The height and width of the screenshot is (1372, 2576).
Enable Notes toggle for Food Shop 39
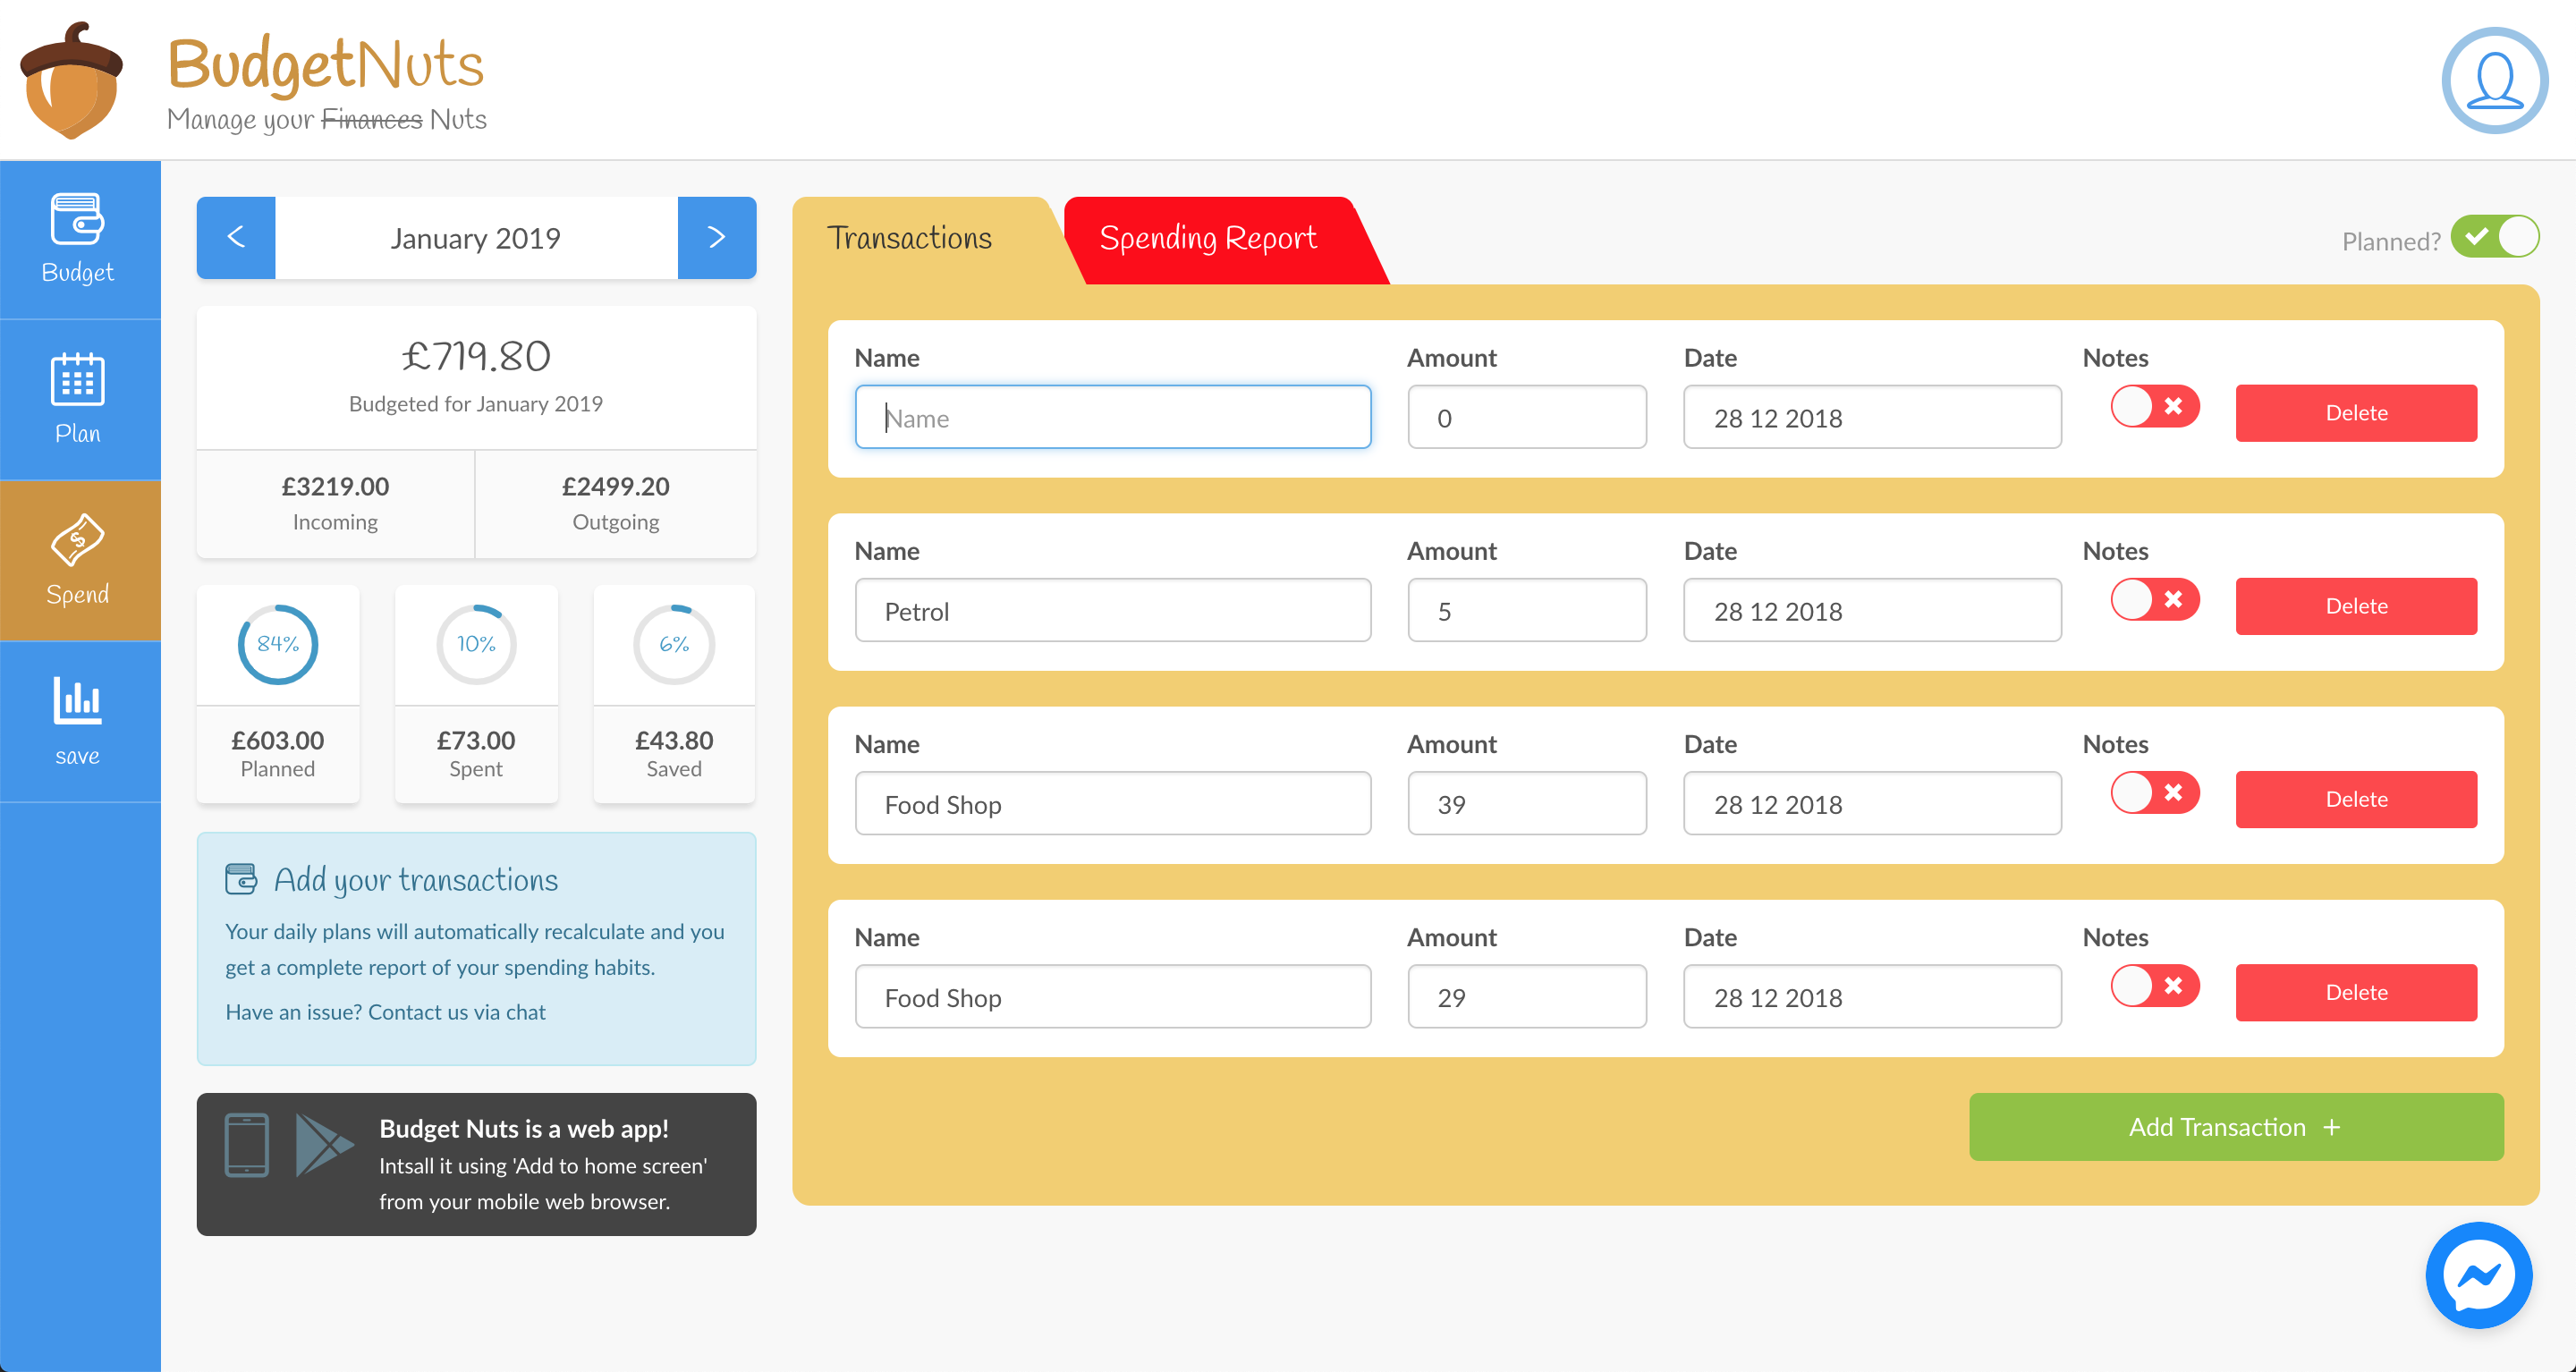[x=2154, y=793]
